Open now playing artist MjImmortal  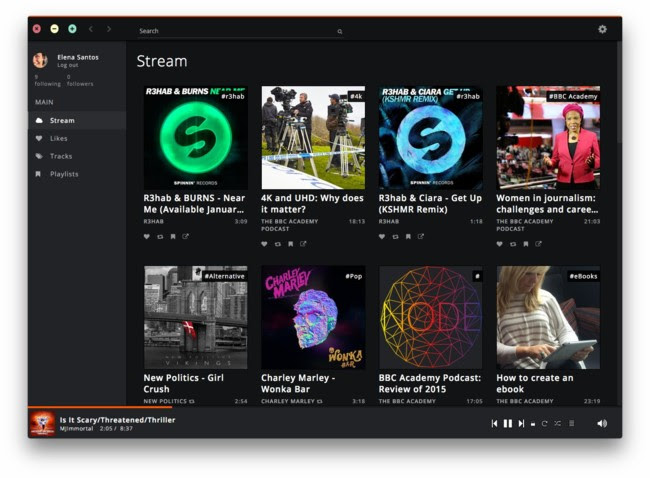click(76, 429)
